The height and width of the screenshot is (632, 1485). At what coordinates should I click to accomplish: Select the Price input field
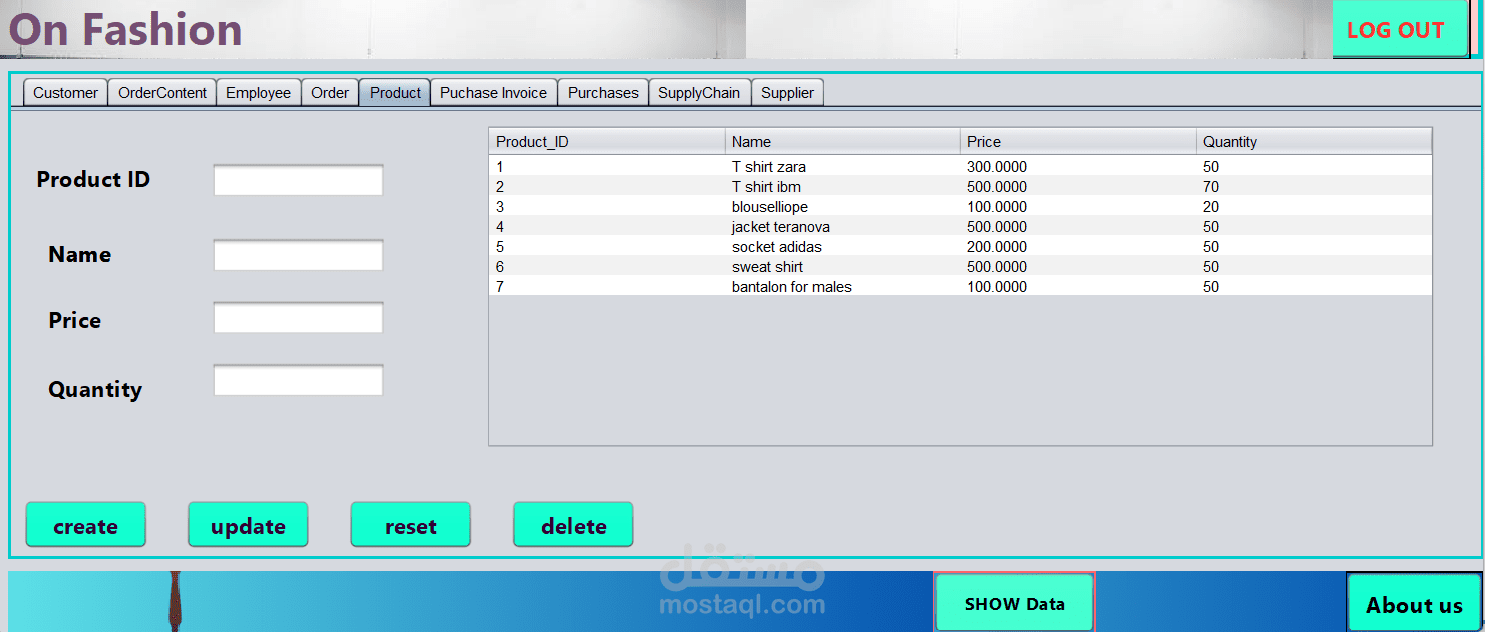(298, 317)
